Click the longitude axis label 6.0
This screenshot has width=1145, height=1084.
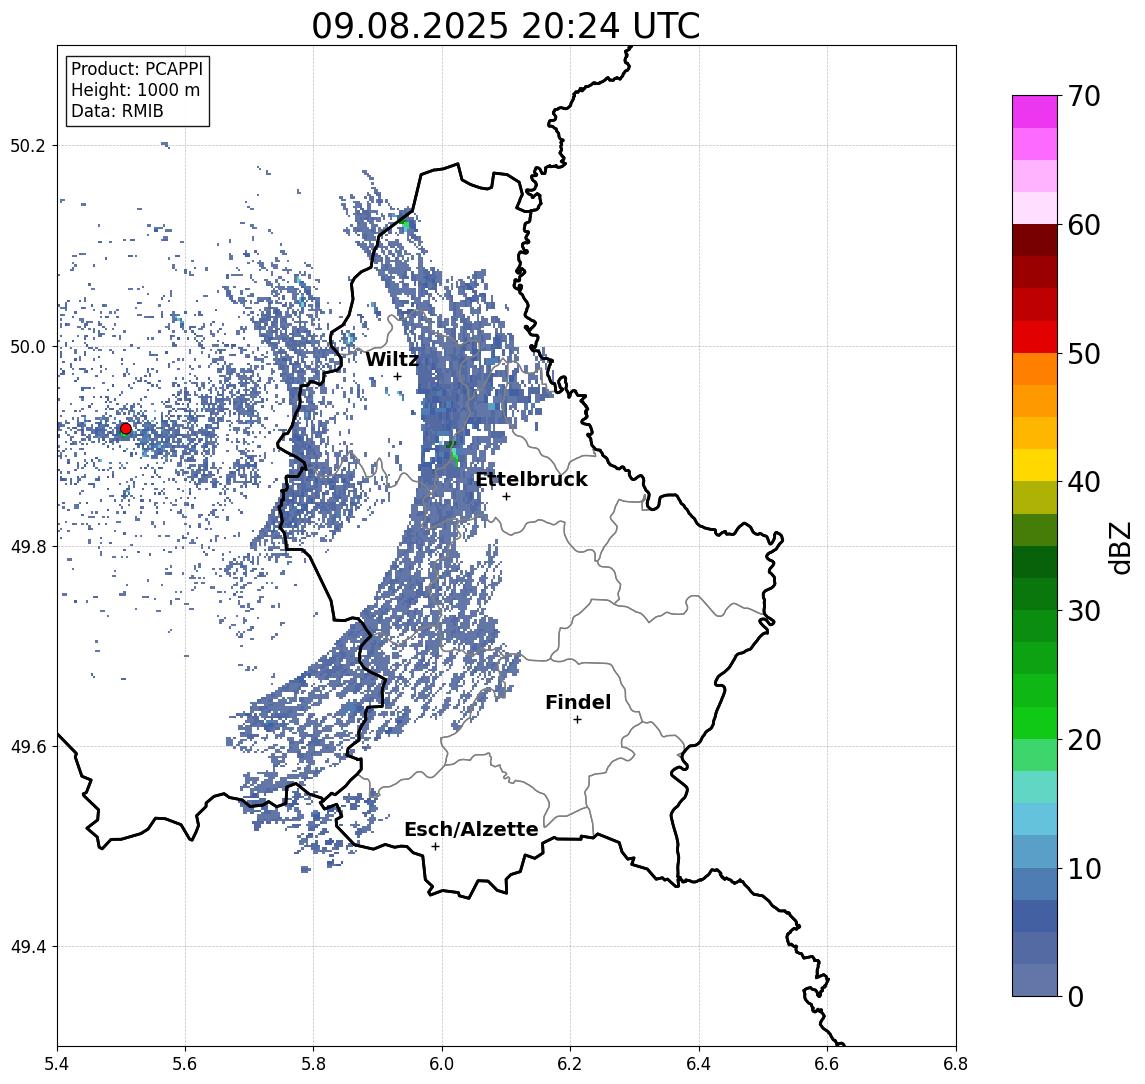442,1064
